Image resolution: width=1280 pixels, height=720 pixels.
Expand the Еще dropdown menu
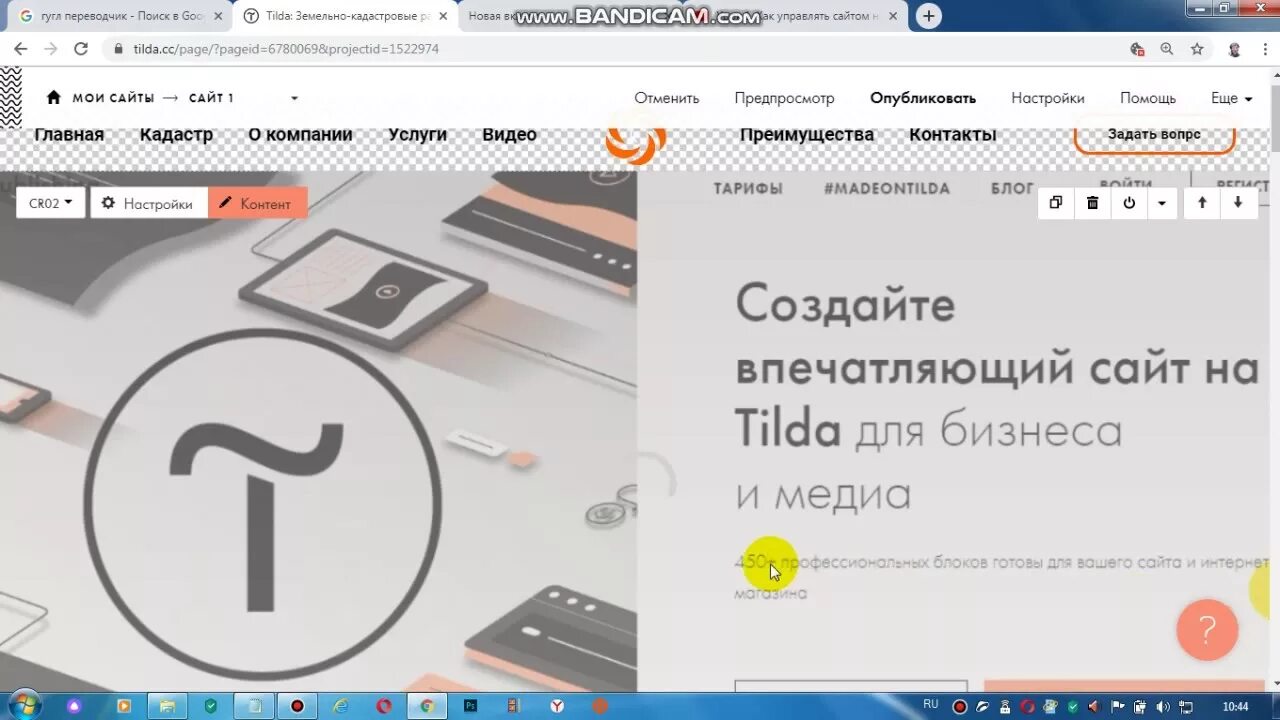(1231, 98)
